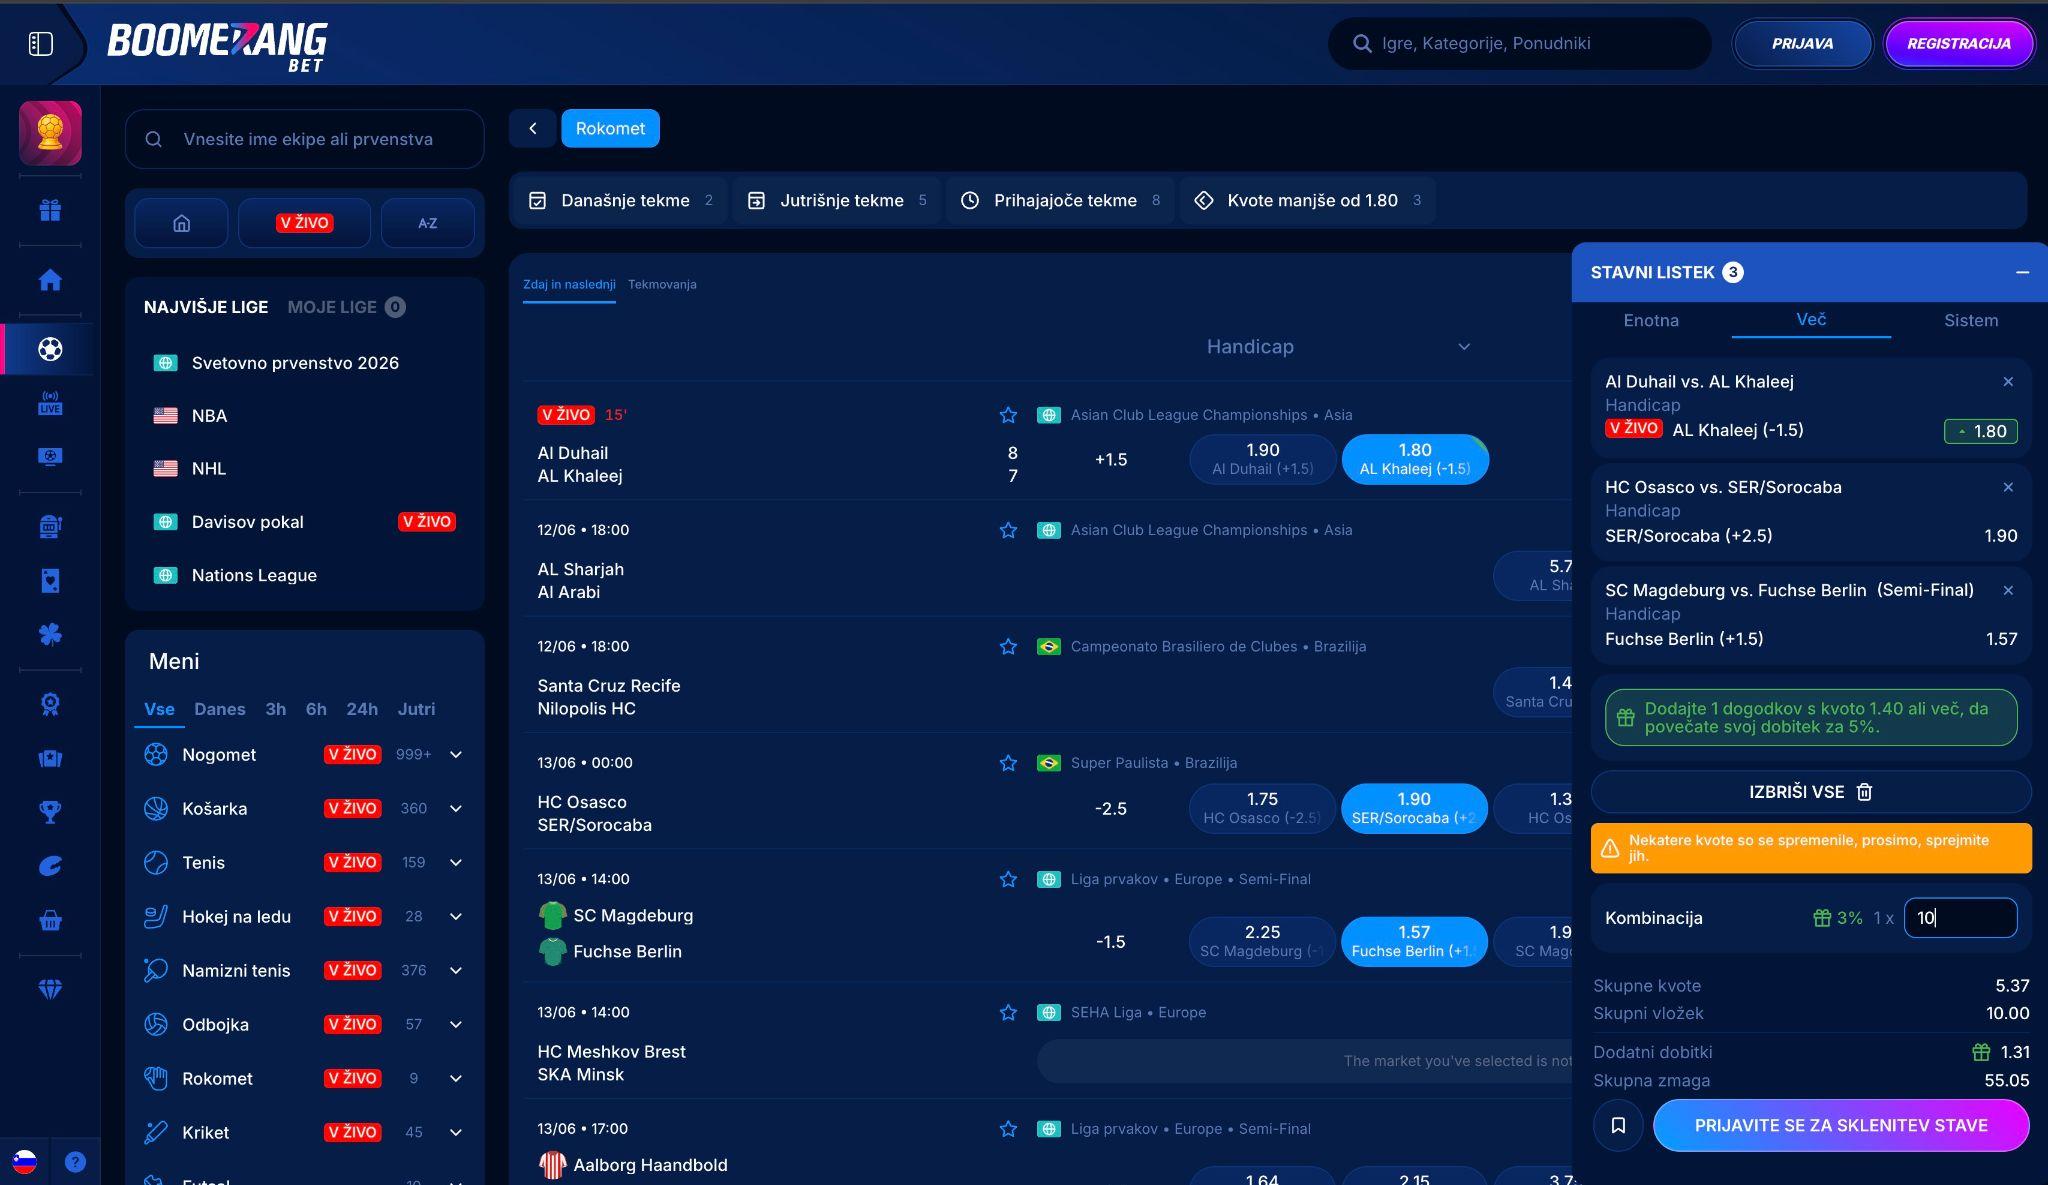This screenshot has height=1185, width=2048.
Task: Remove Al Duhail vs AL Khaleej from bet slip
Action: pos(2008,382)
